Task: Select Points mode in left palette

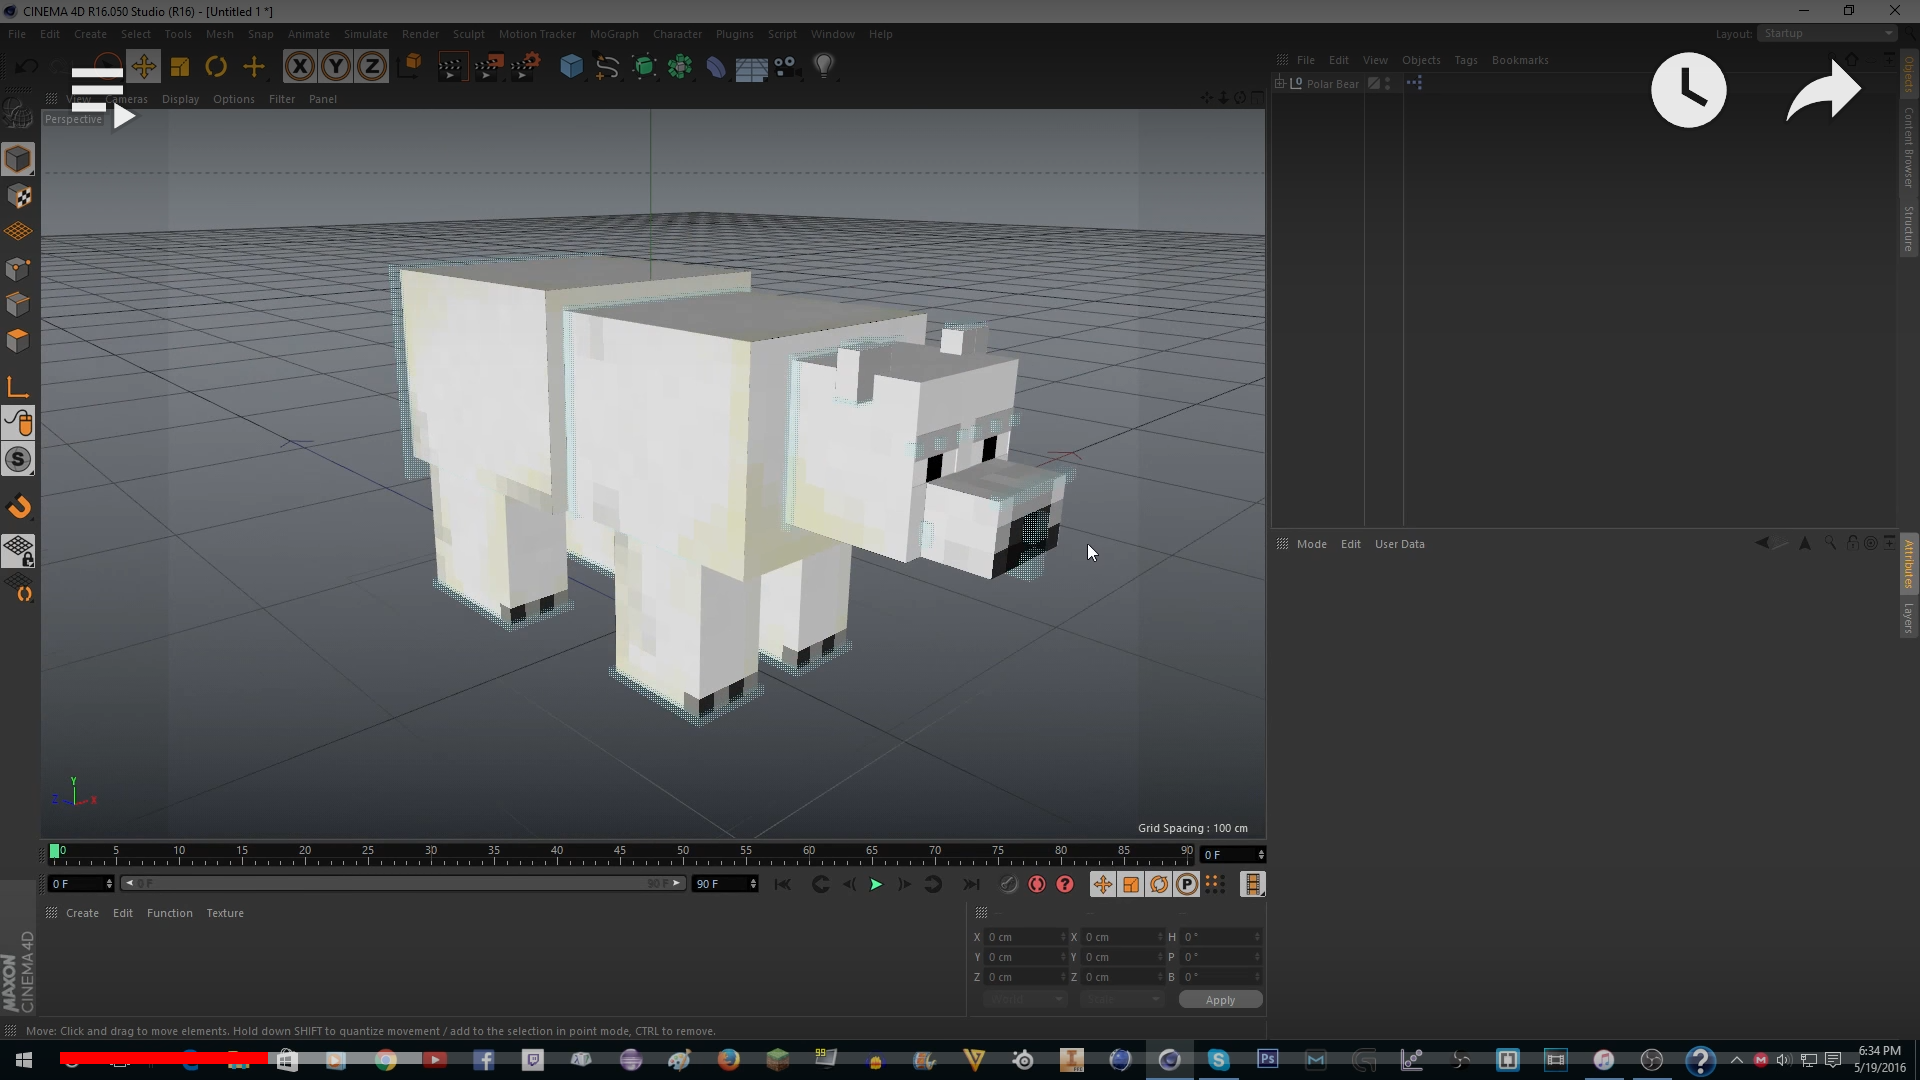Action: tap(18, 269)
